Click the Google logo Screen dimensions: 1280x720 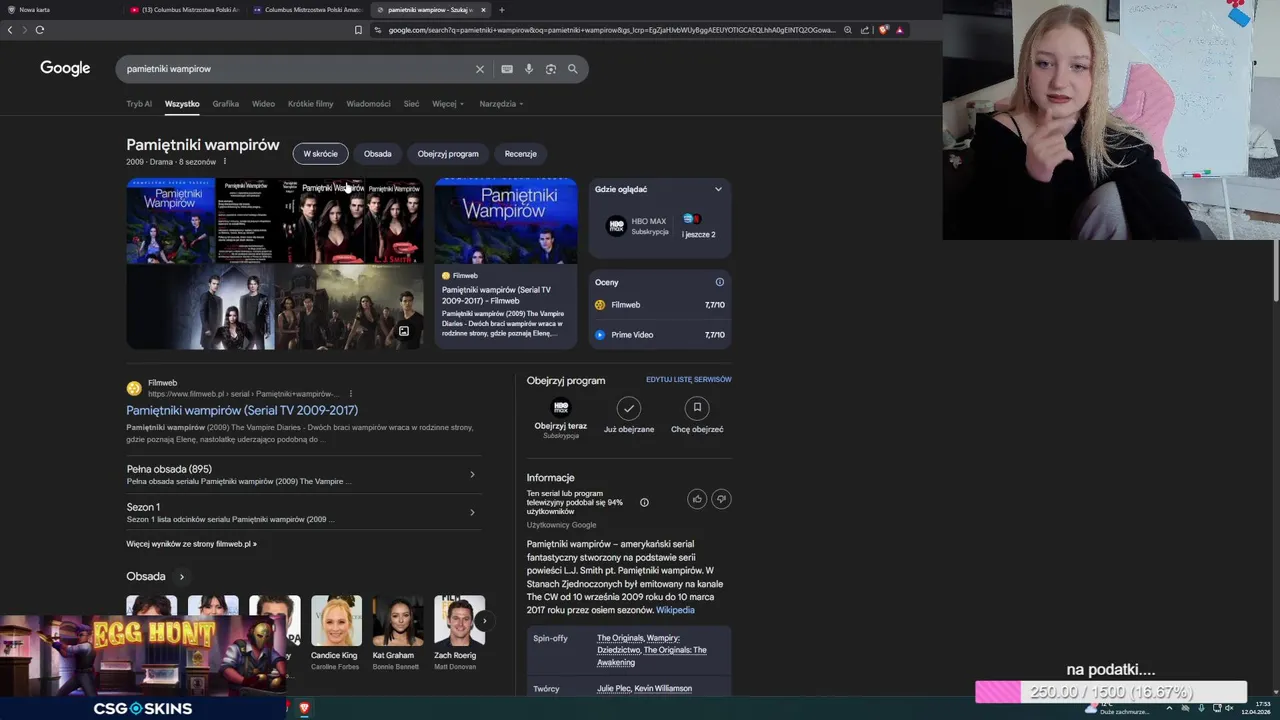(x=65, y=68)
